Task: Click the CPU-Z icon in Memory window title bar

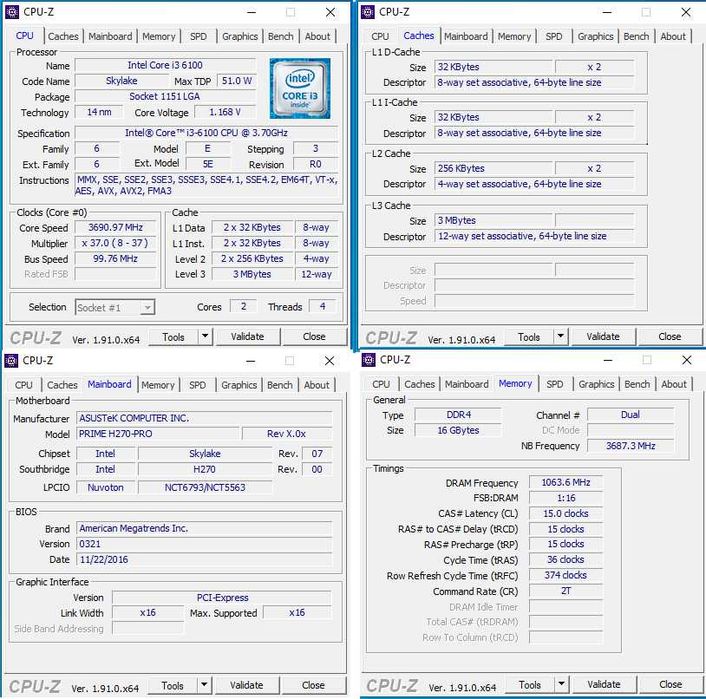Action: tap(368, 359)
